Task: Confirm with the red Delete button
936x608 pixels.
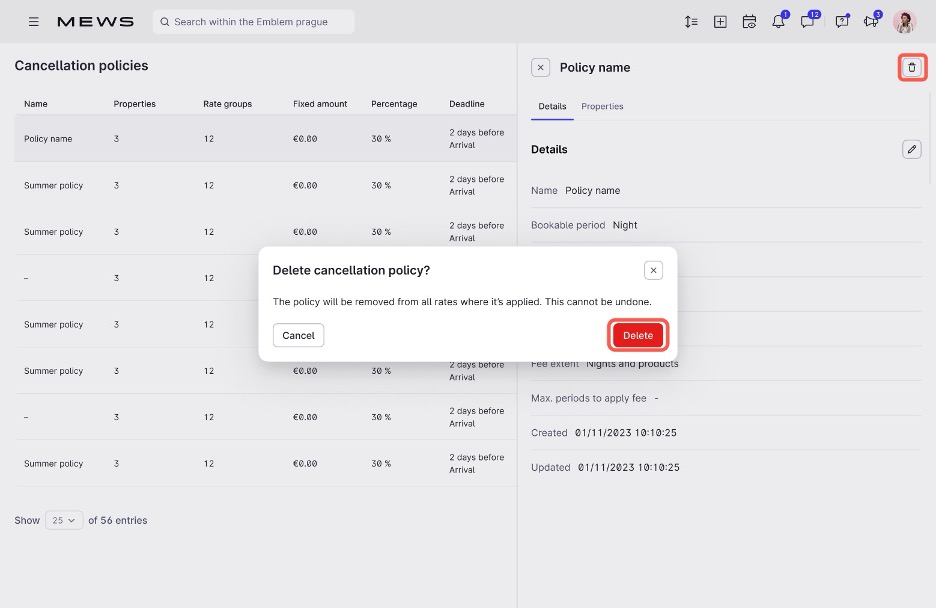Action: (x=638, y=335)
